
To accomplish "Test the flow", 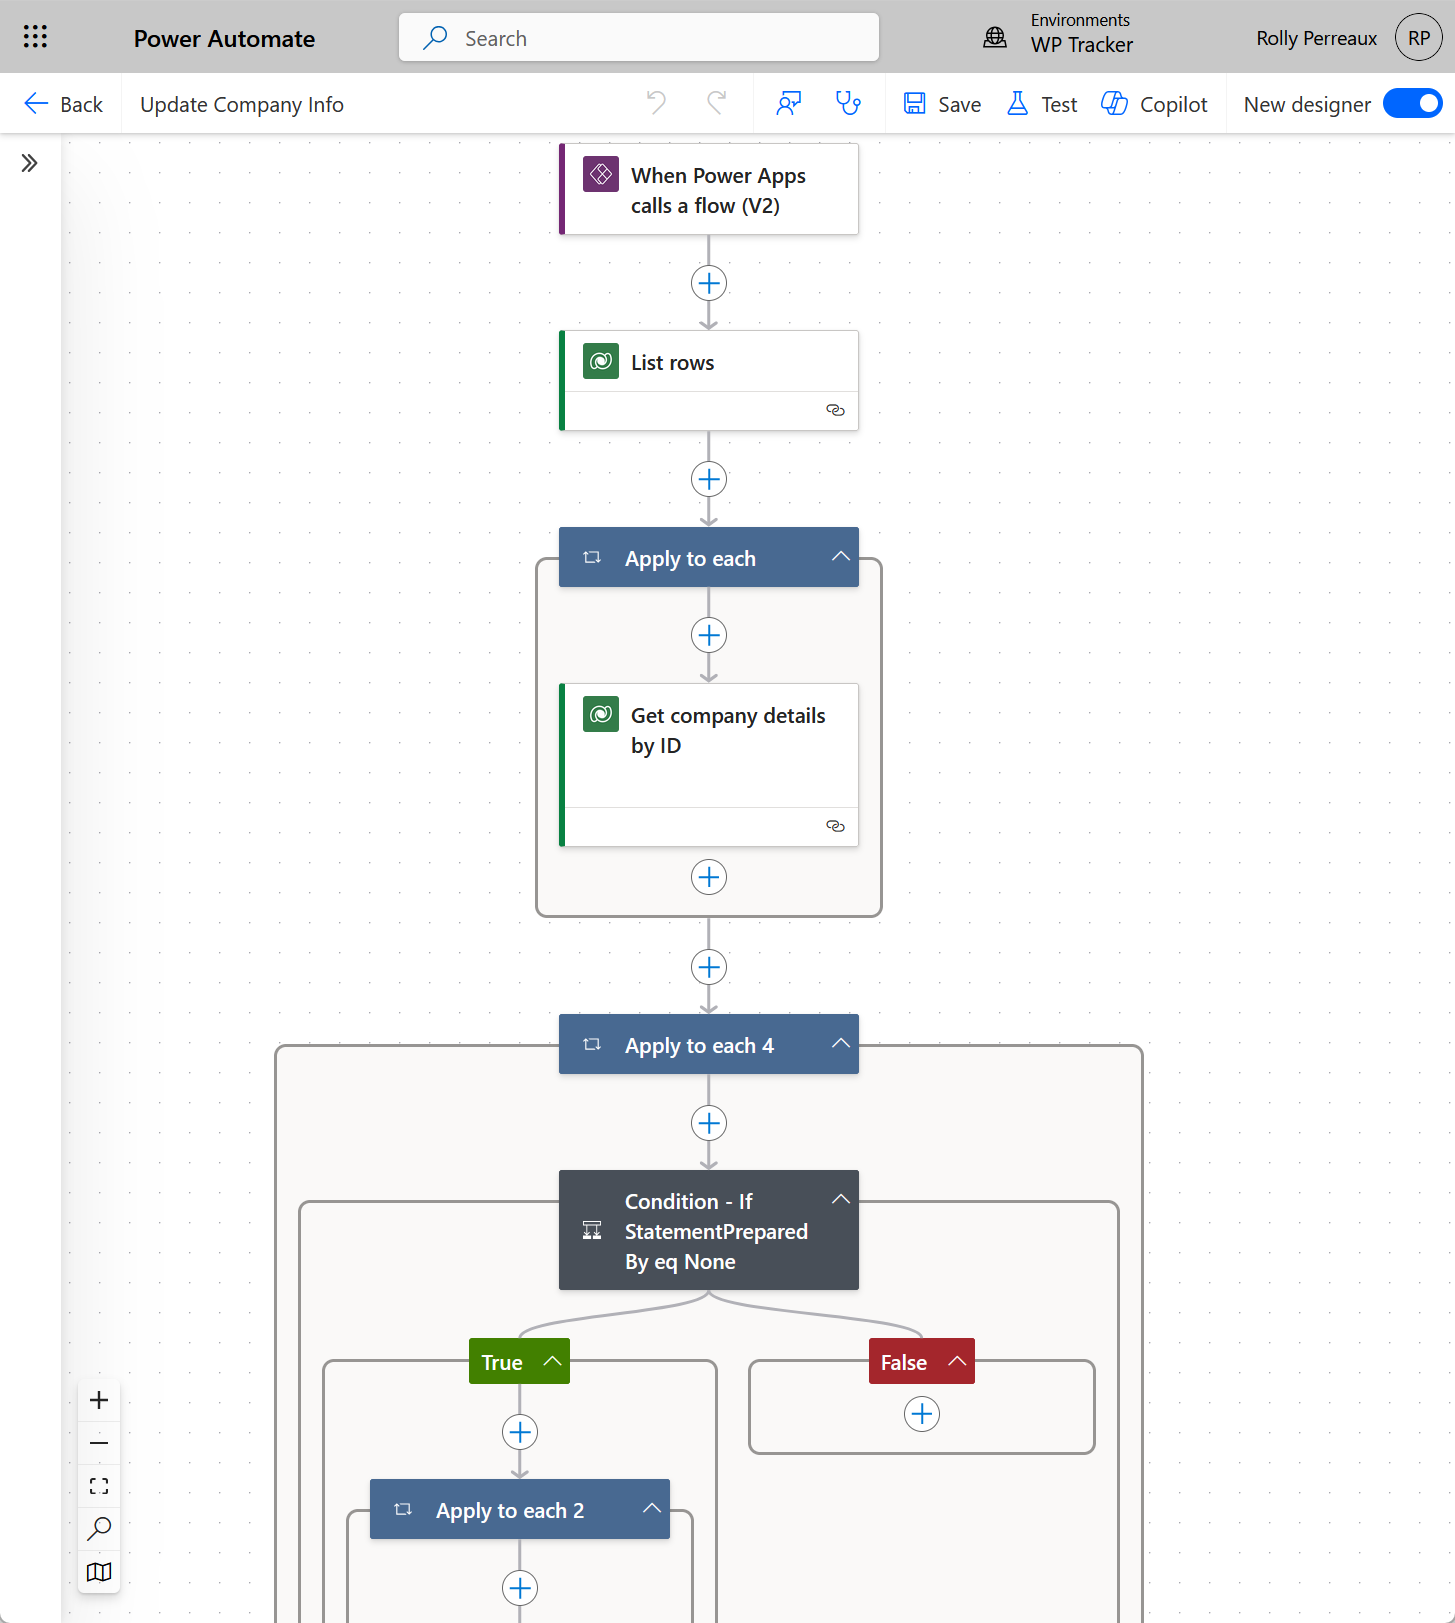I will (1041, 104).
